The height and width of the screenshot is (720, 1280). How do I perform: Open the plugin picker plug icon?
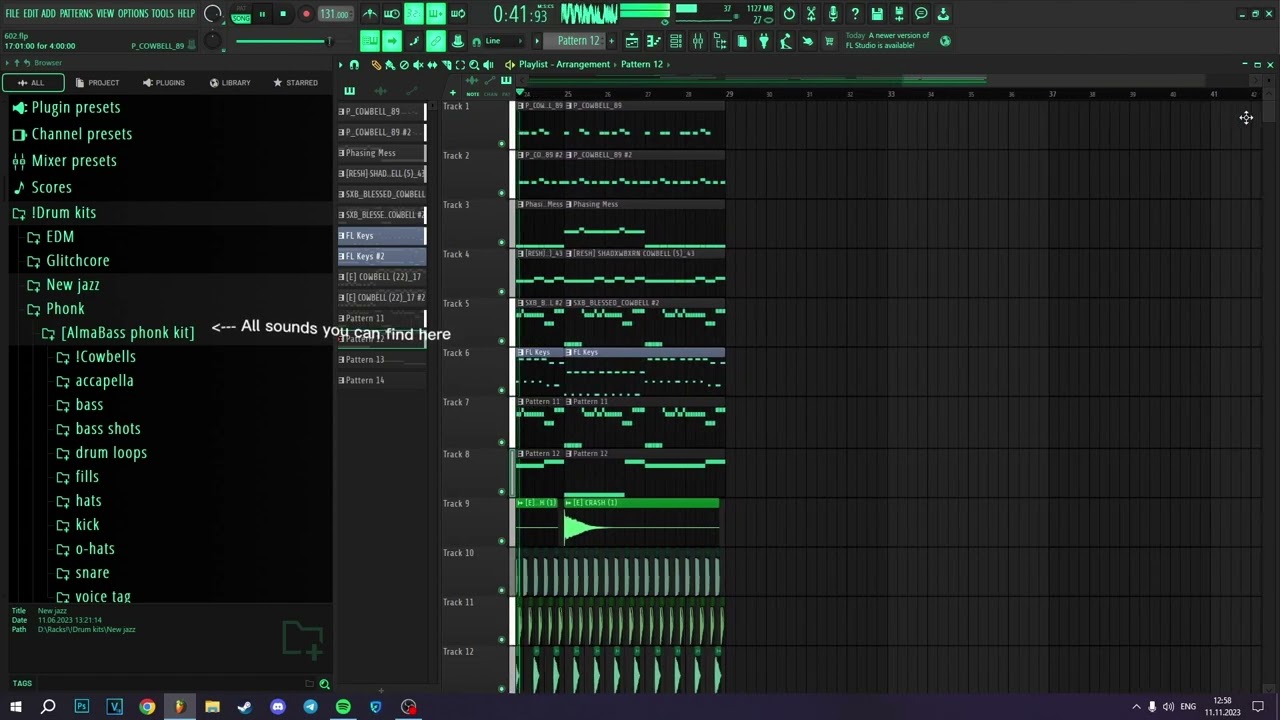pyautogui.click(x=764, y=41)
